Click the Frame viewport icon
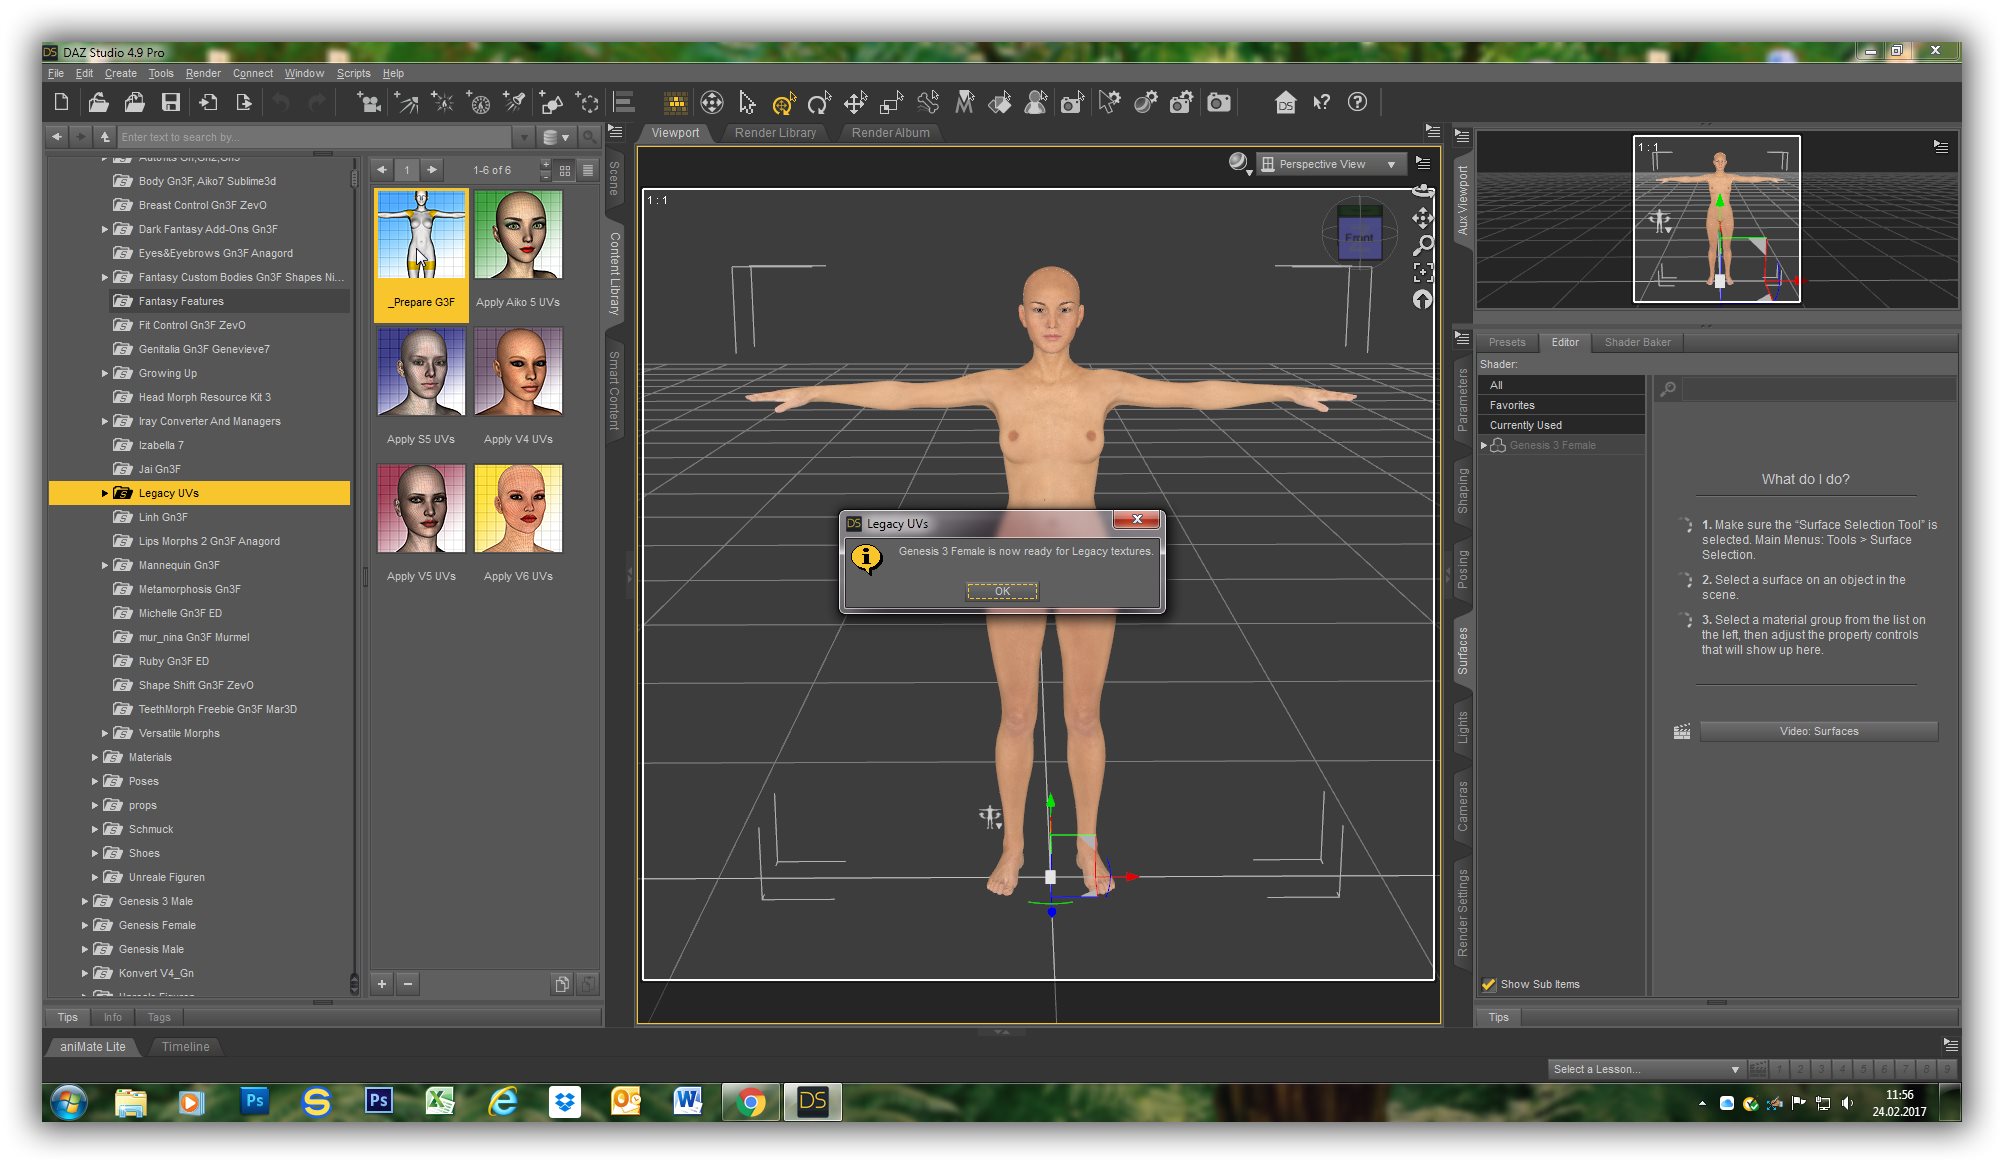 click(x=1423, y=272)
